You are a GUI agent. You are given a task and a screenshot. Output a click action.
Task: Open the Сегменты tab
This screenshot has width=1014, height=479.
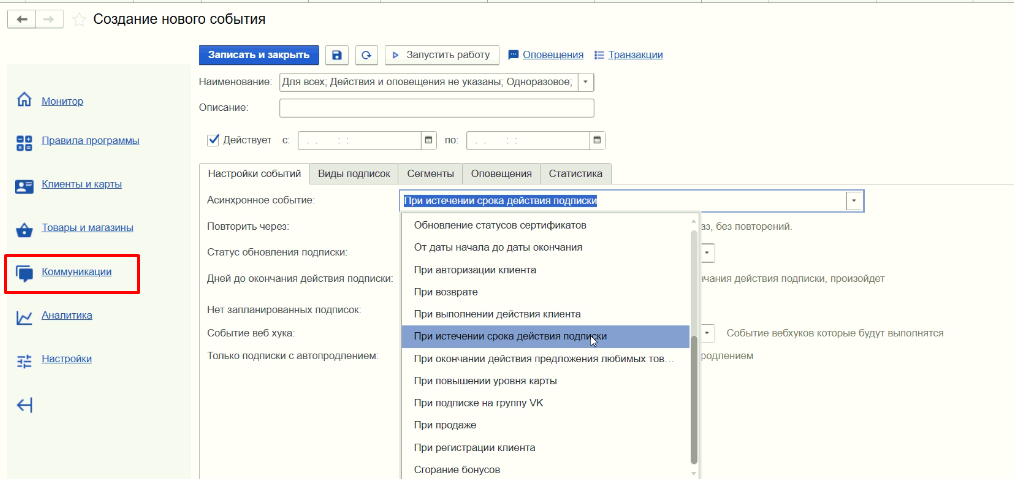pos(431,173)
